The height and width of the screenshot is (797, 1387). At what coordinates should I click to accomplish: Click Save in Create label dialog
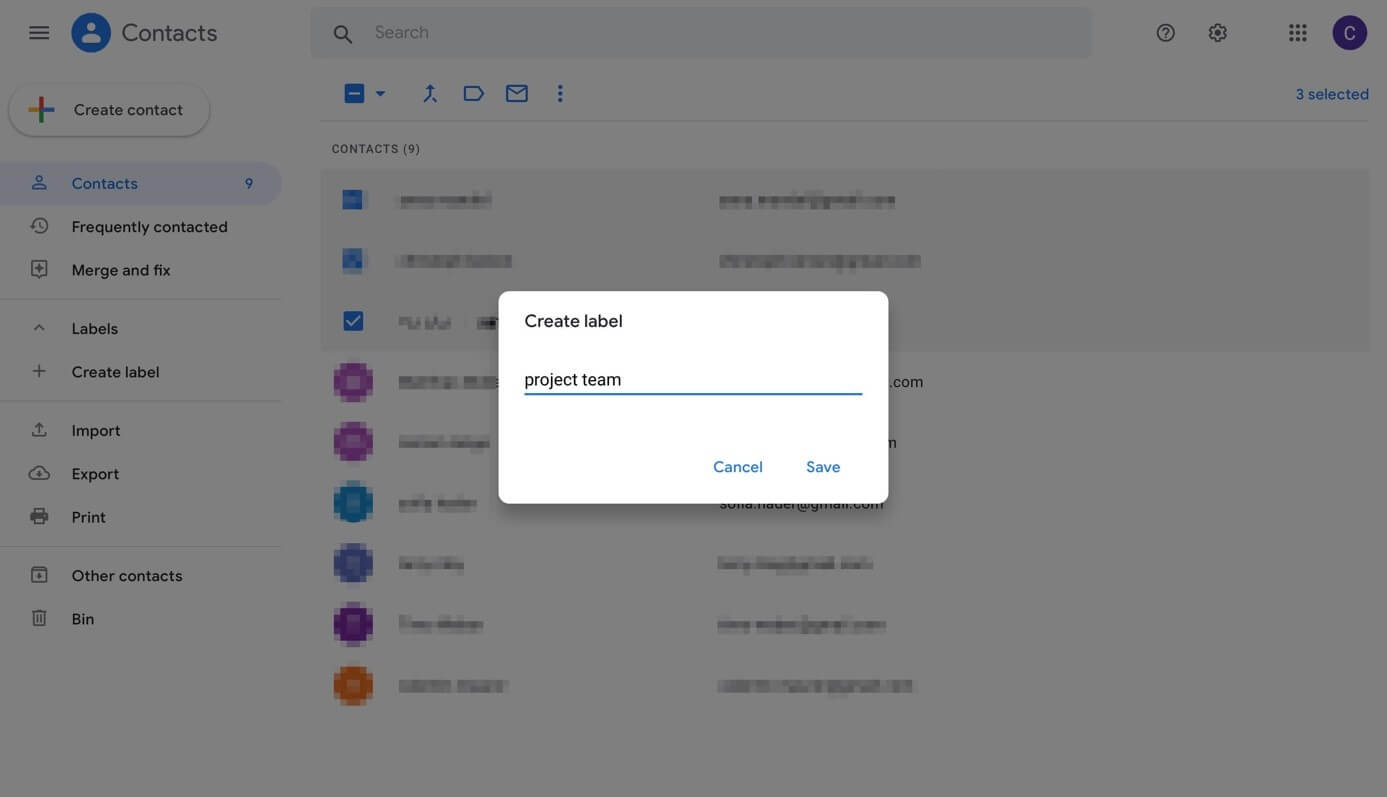tap(823, 467)
